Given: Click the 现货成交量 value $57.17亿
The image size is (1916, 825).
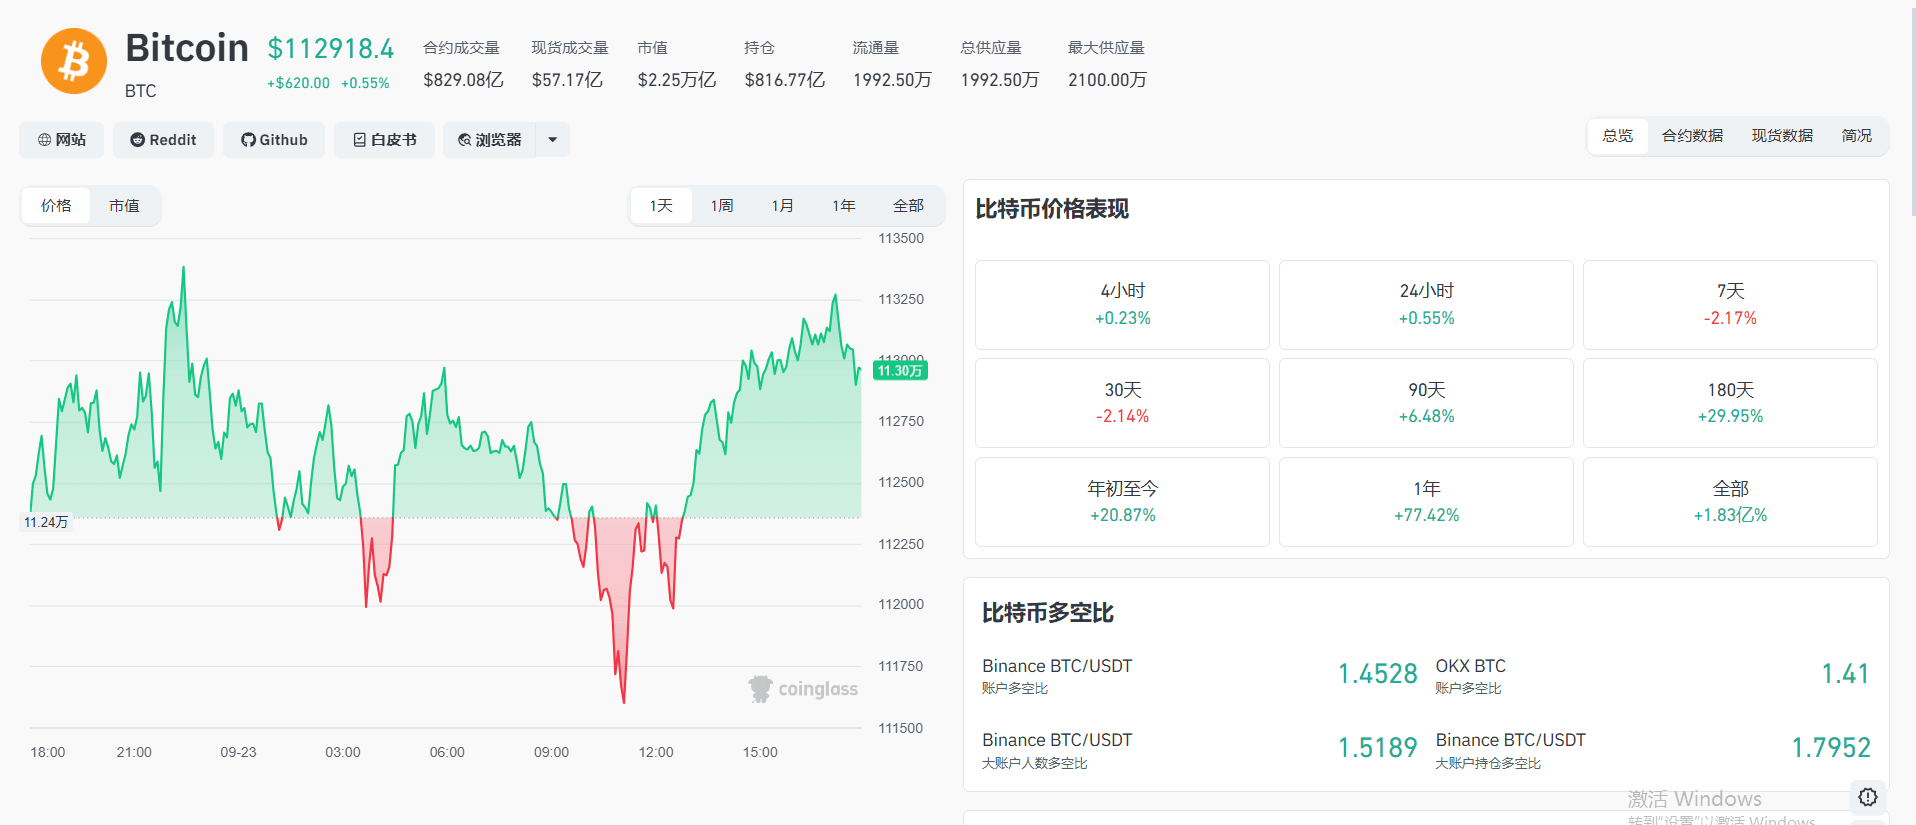Looking at the screenshot, I should pyautogui.click(x=567, y=80).
